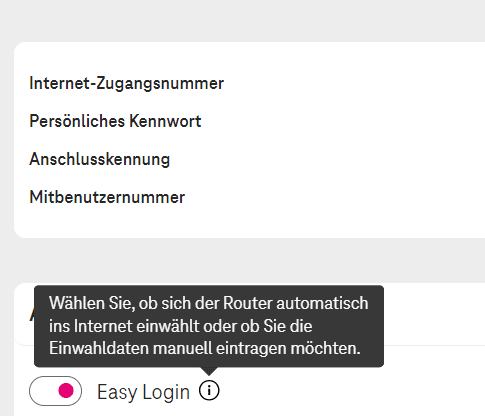Click the pink knob of the Easy Login switch
Screen dimensions: 485x416
[66, 391]
